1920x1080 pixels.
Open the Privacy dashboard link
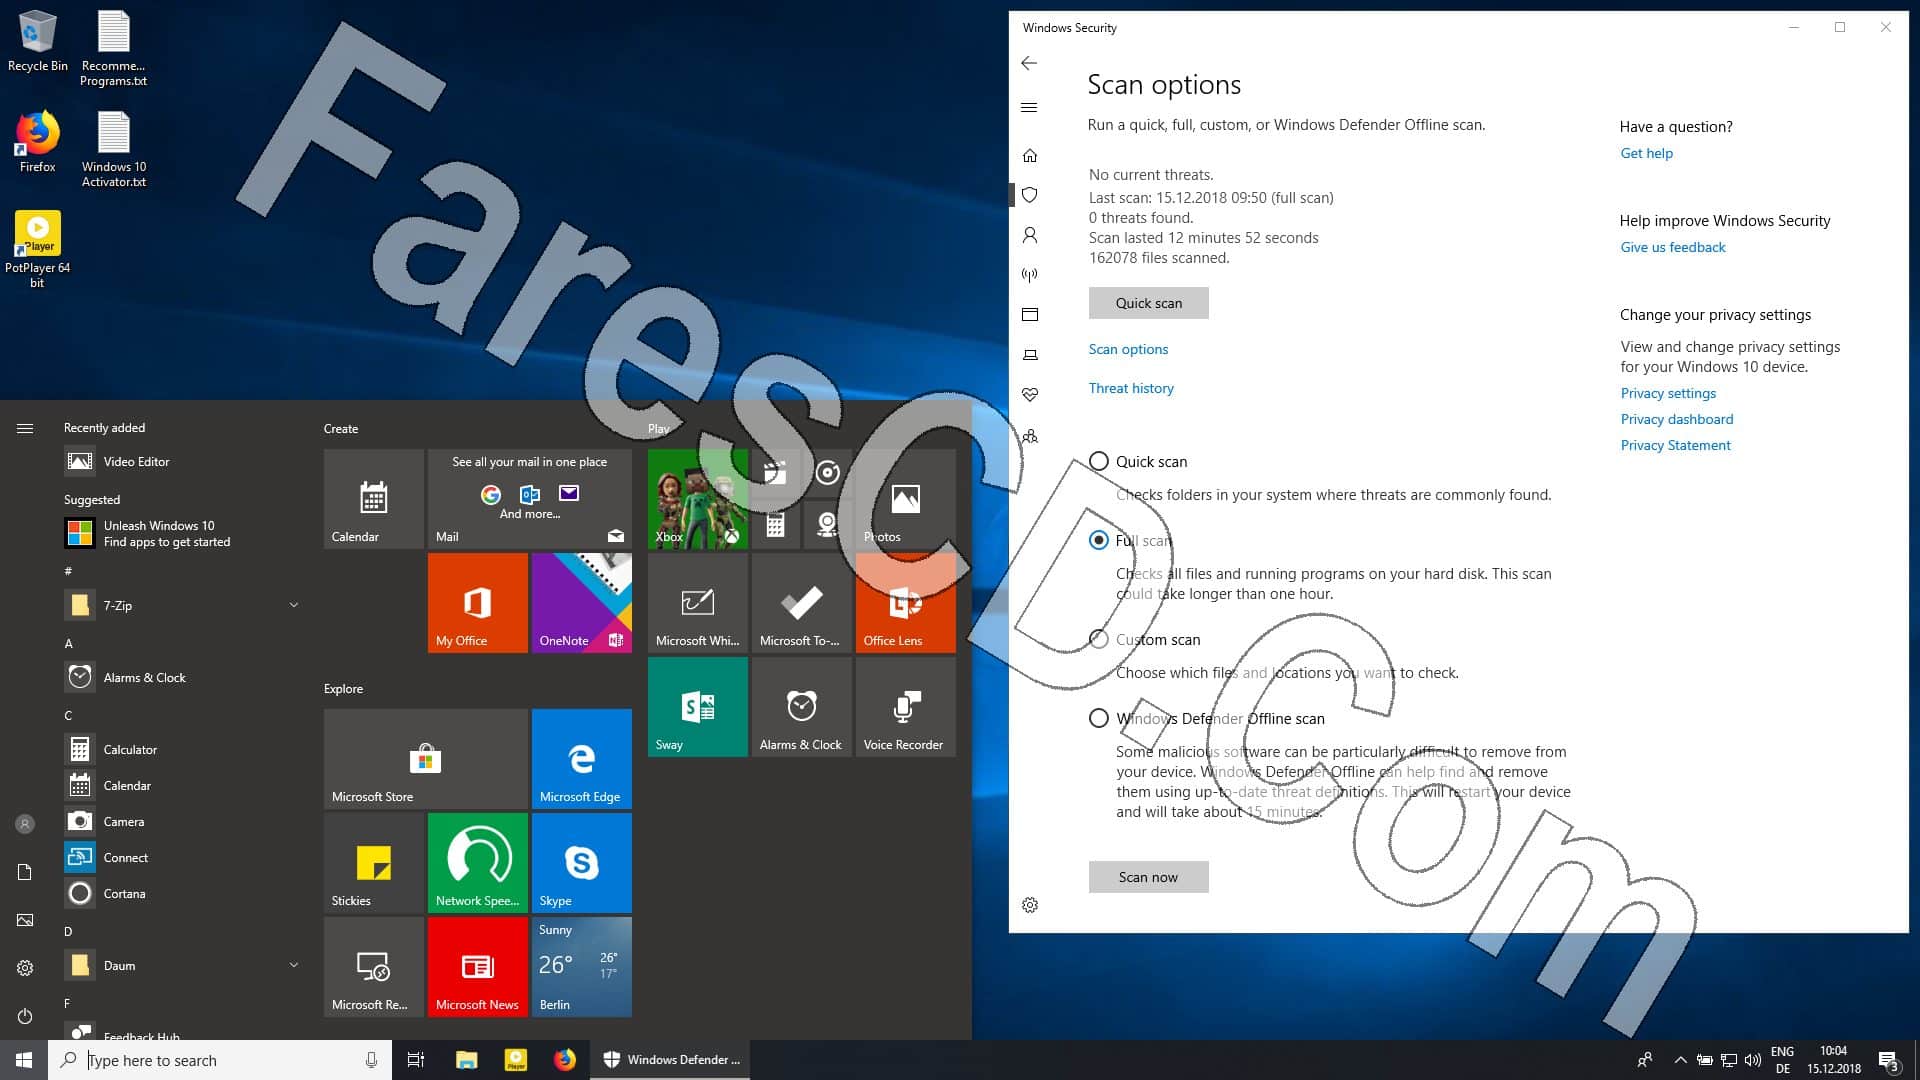pos(1677,419)
